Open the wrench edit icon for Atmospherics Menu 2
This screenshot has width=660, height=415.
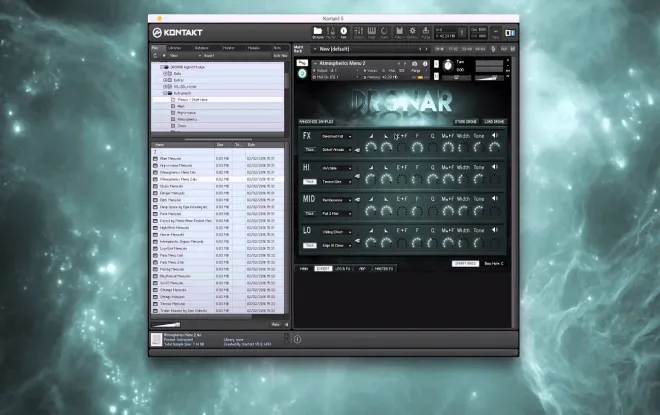tap(302, 63)
